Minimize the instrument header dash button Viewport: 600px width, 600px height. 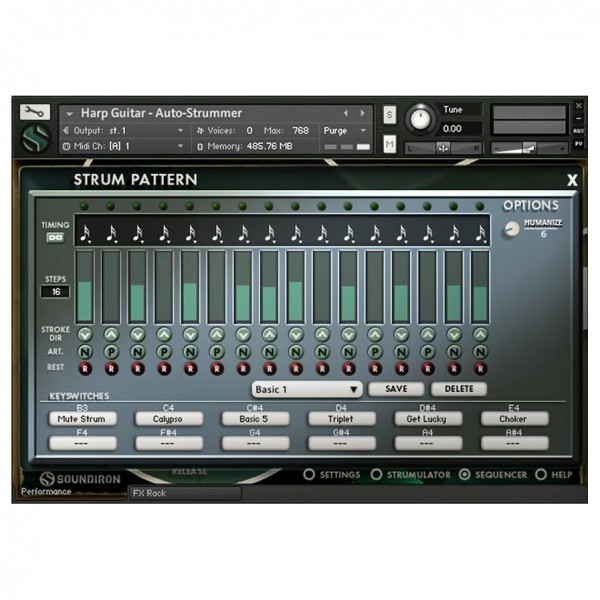pos(578,119)
